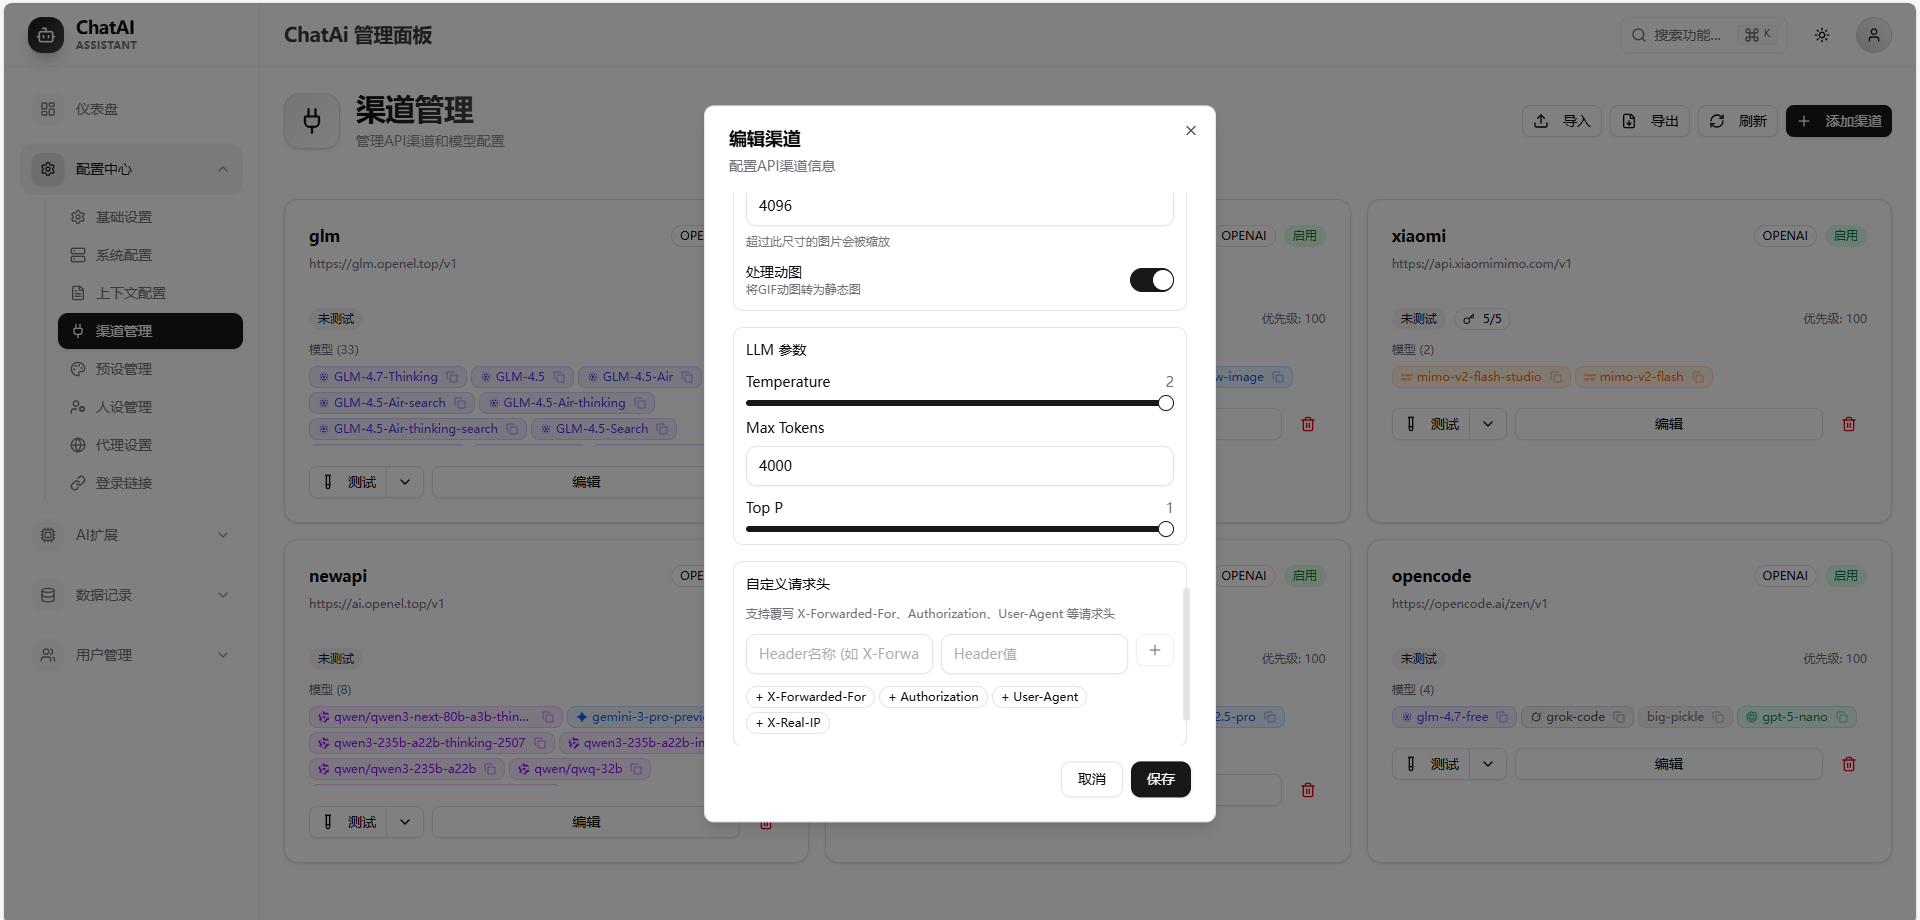Copy the GLM-4.7-Thinking model name

pyautogui.click(x=452, y=377)
